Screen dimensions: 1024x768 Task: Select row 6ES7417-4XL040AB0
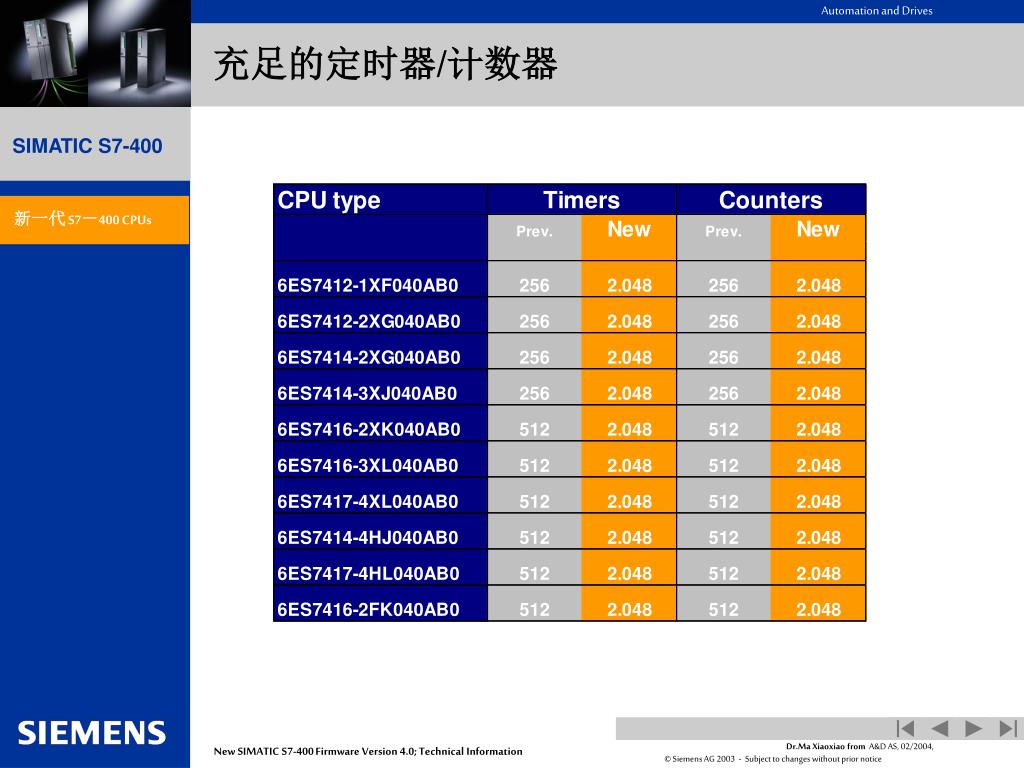coord(569,495)
